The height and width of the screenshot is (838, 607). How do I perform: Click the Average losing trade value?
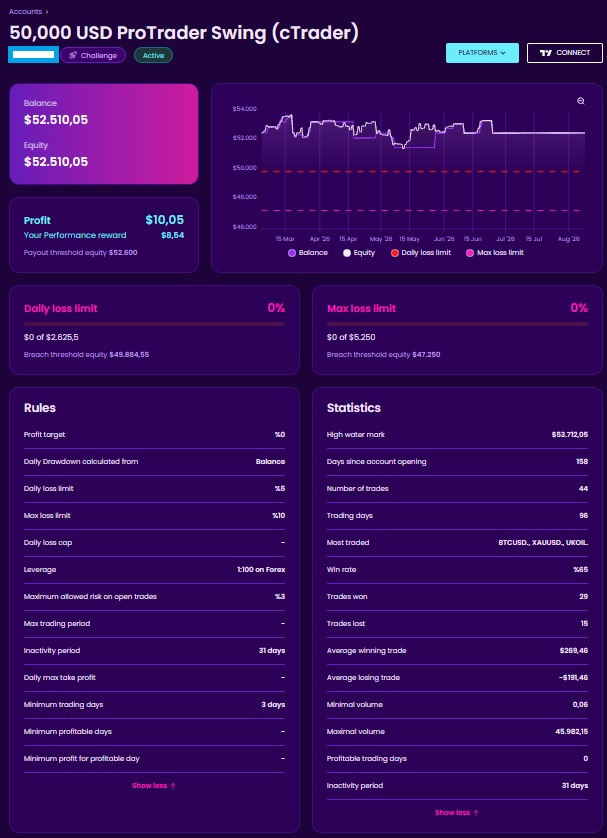click(x=571, y=678)
